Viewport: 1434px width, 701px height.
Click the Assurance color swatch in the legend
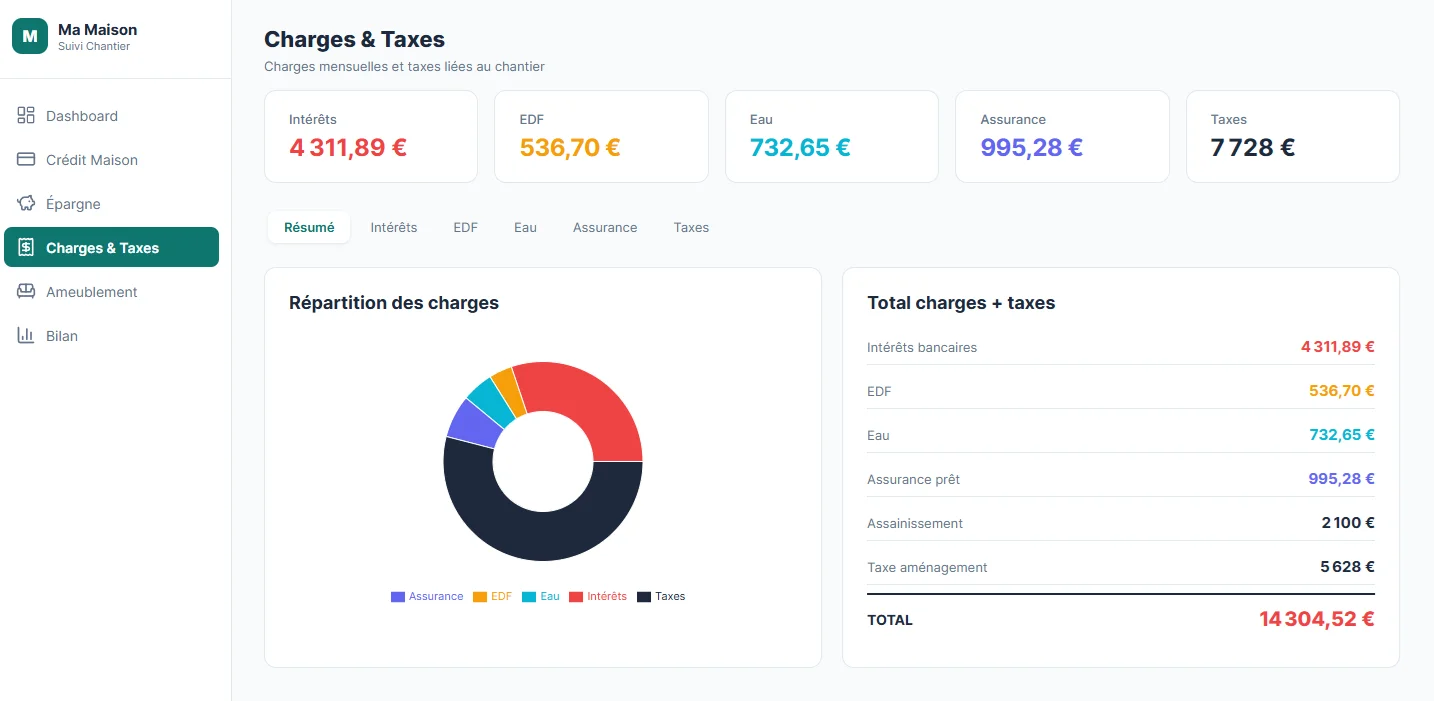click(x=396, y=596)
